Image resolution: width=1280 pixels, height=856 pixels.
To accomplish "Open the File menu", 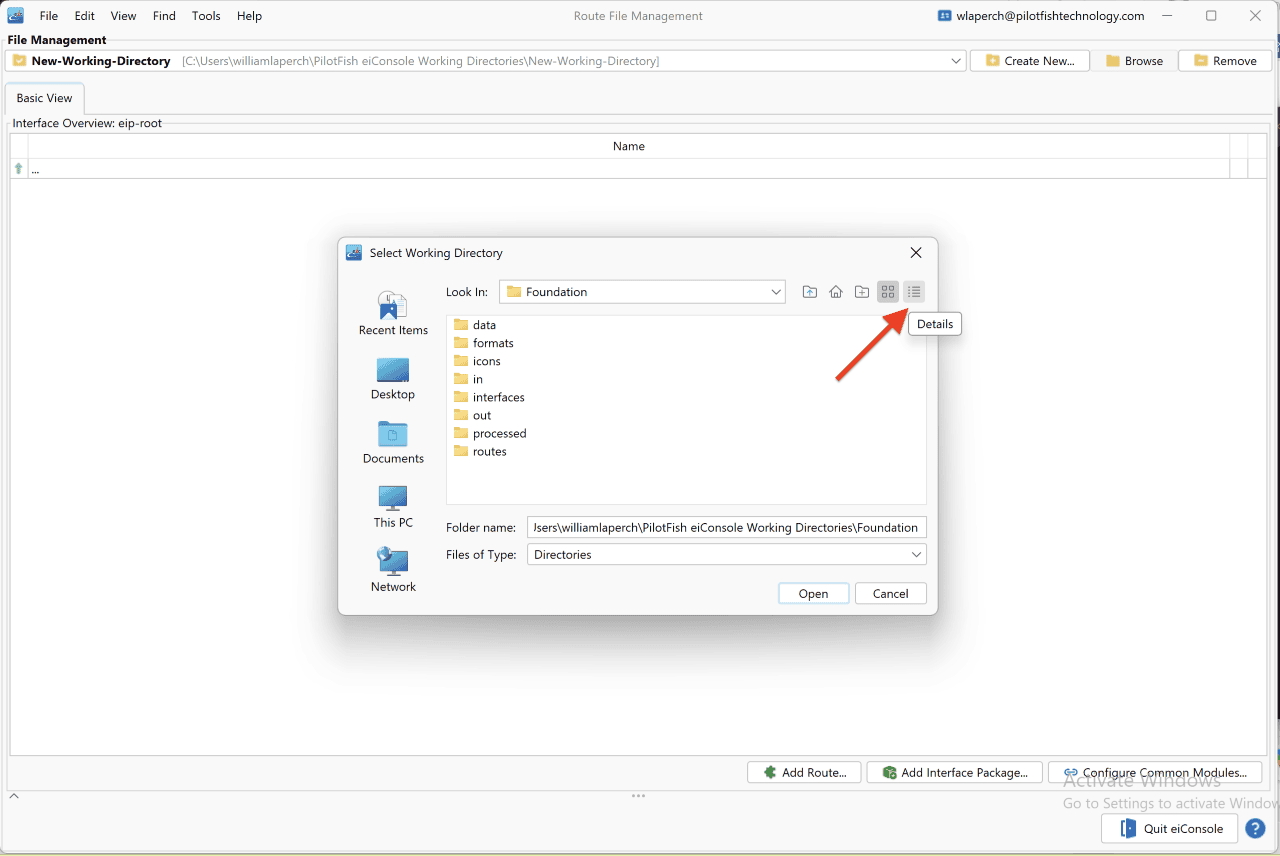I will tap(49, 16).
